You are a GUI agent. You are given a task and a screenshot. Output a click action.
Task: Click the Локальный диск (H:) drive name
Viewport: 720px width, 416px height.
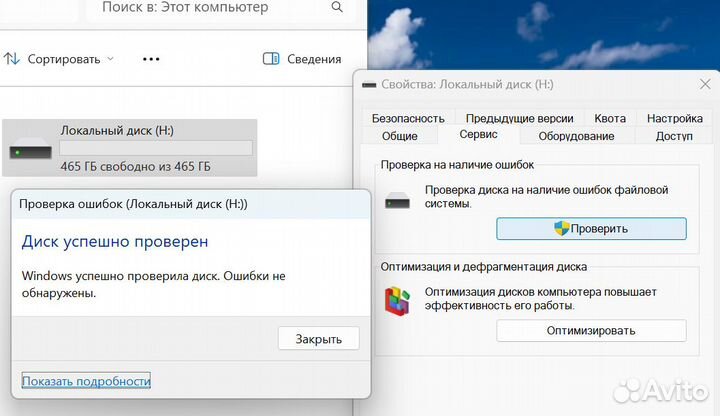[x=117, y=131]
